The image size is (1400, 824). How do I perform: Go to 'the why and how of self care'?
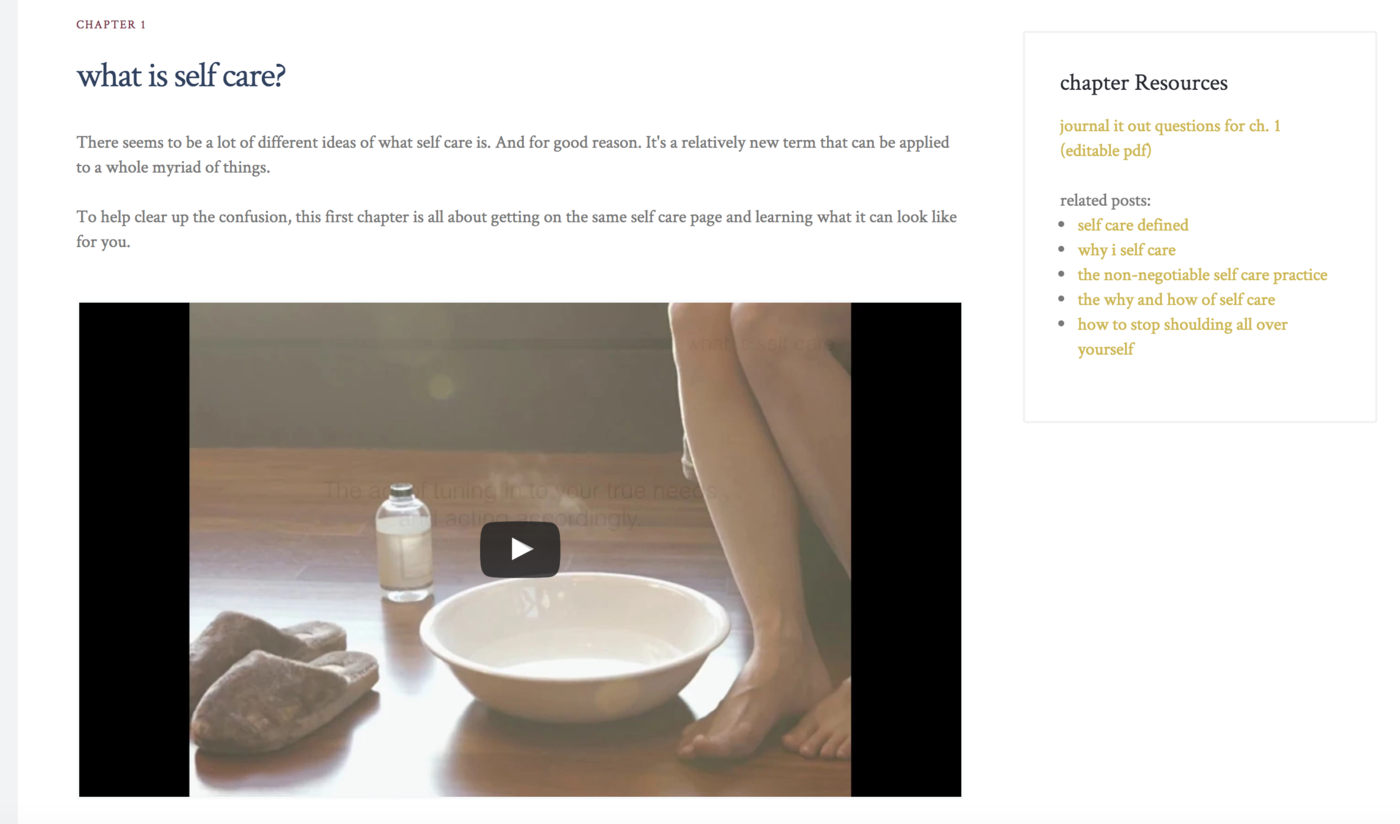pyautogui.click(x=1176, y=299)
